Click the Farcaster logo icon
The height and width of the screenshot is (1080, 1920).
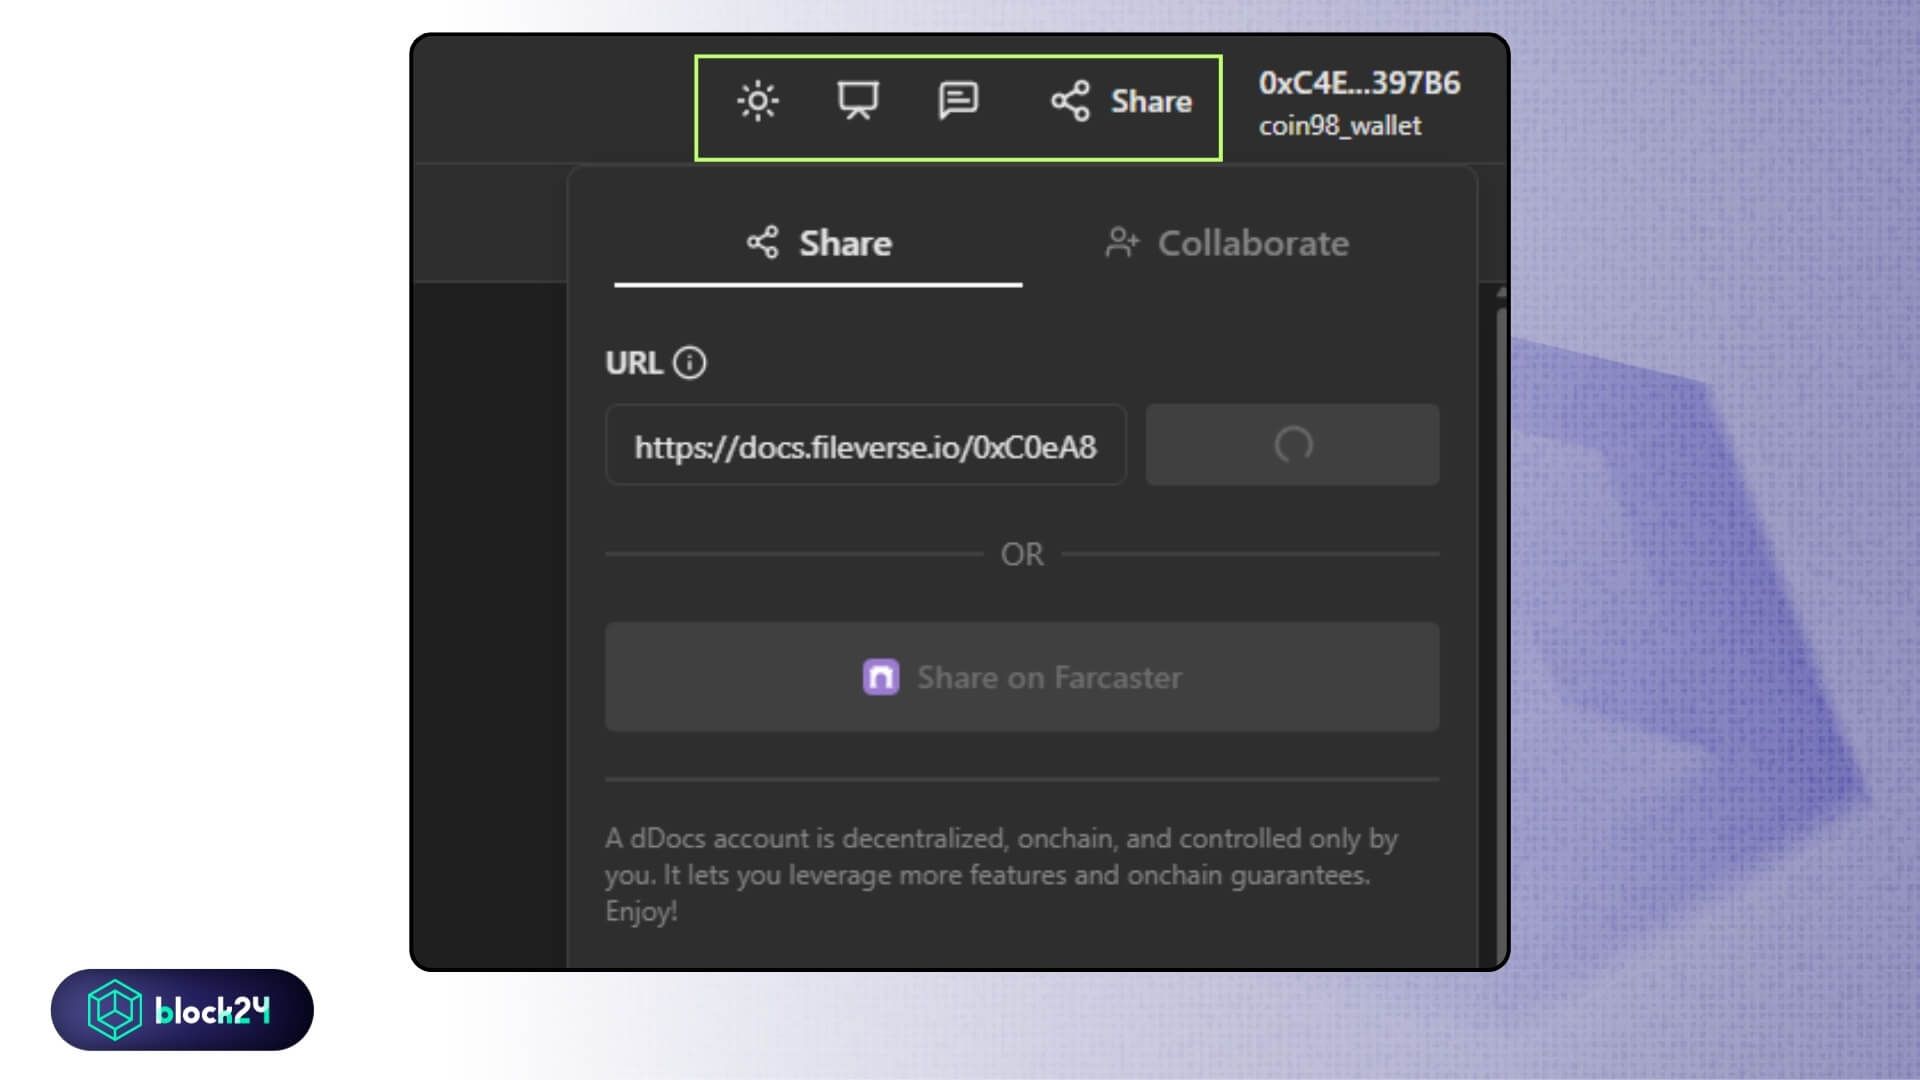881,677
